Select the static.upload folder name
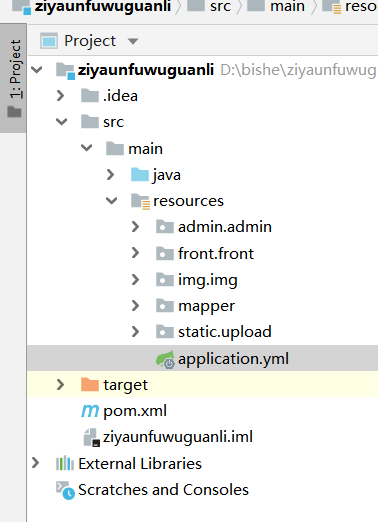378x522 pixels. 225,332
